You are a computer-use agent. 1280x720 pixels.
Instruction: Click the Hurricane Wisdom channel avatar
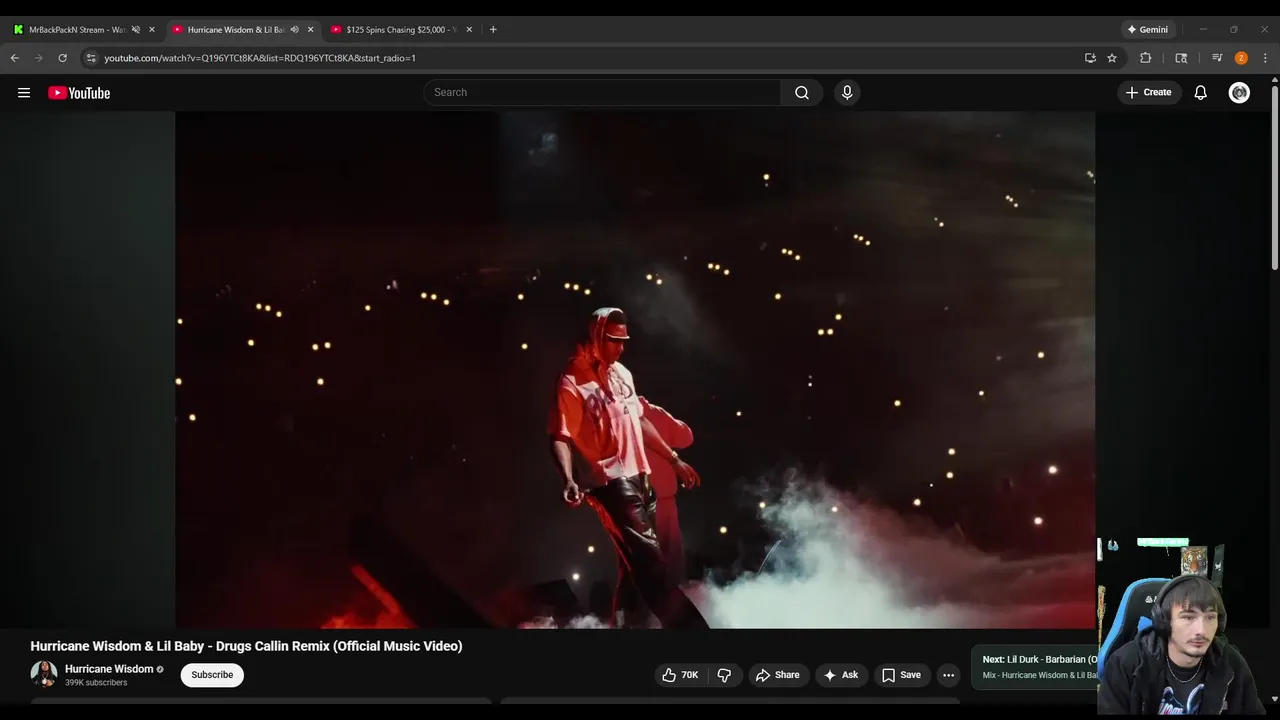44,674
